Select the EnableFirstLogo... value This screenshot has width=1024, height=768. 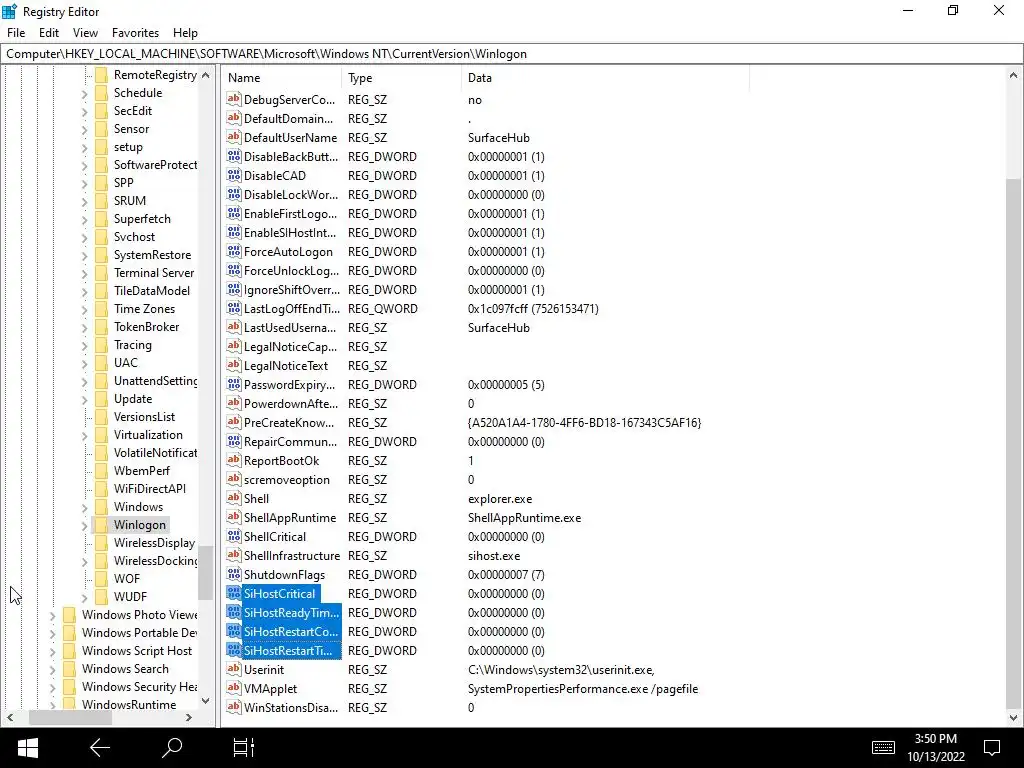click(x=290, y=213)
